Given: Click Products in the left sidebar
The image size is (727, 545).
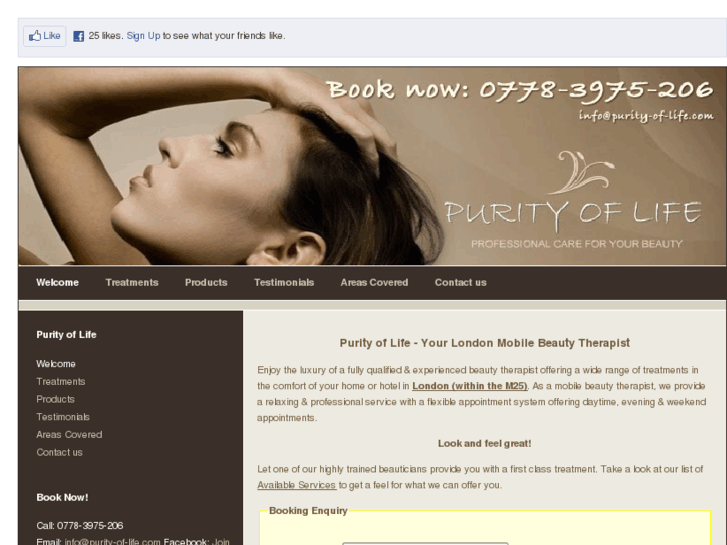Looking at the screenshot, I should 55,399.
